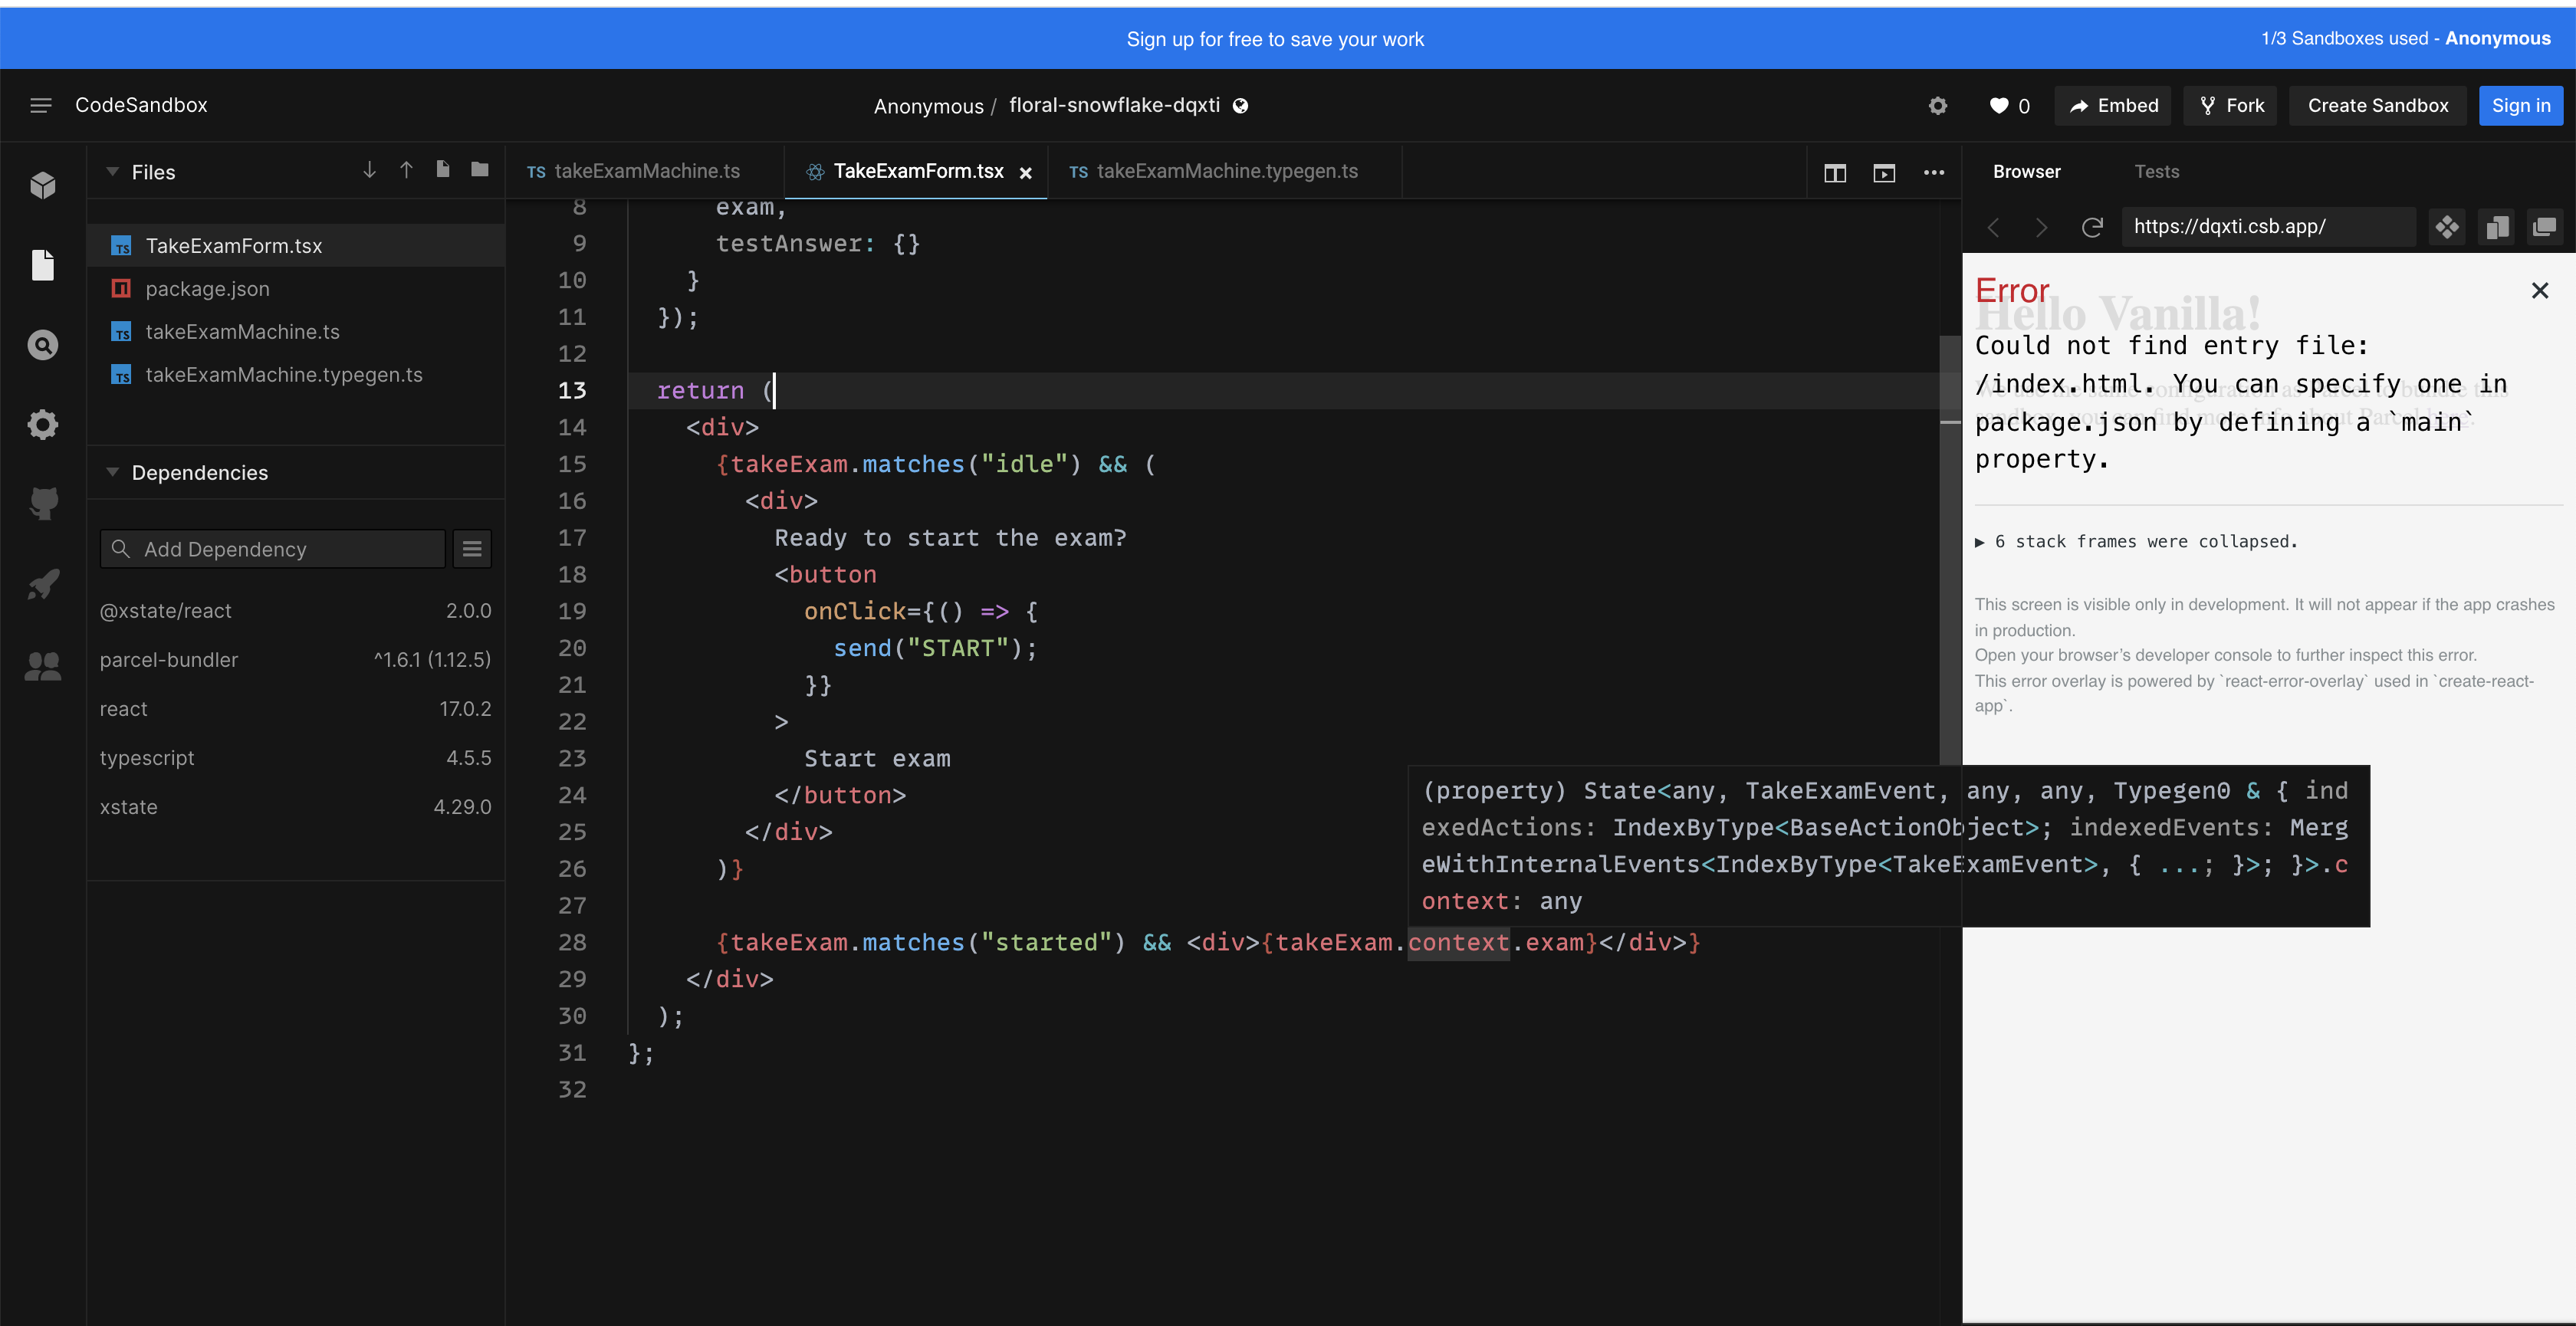
Task: Refresh the browser preview
Action: tap(2093, 227)
